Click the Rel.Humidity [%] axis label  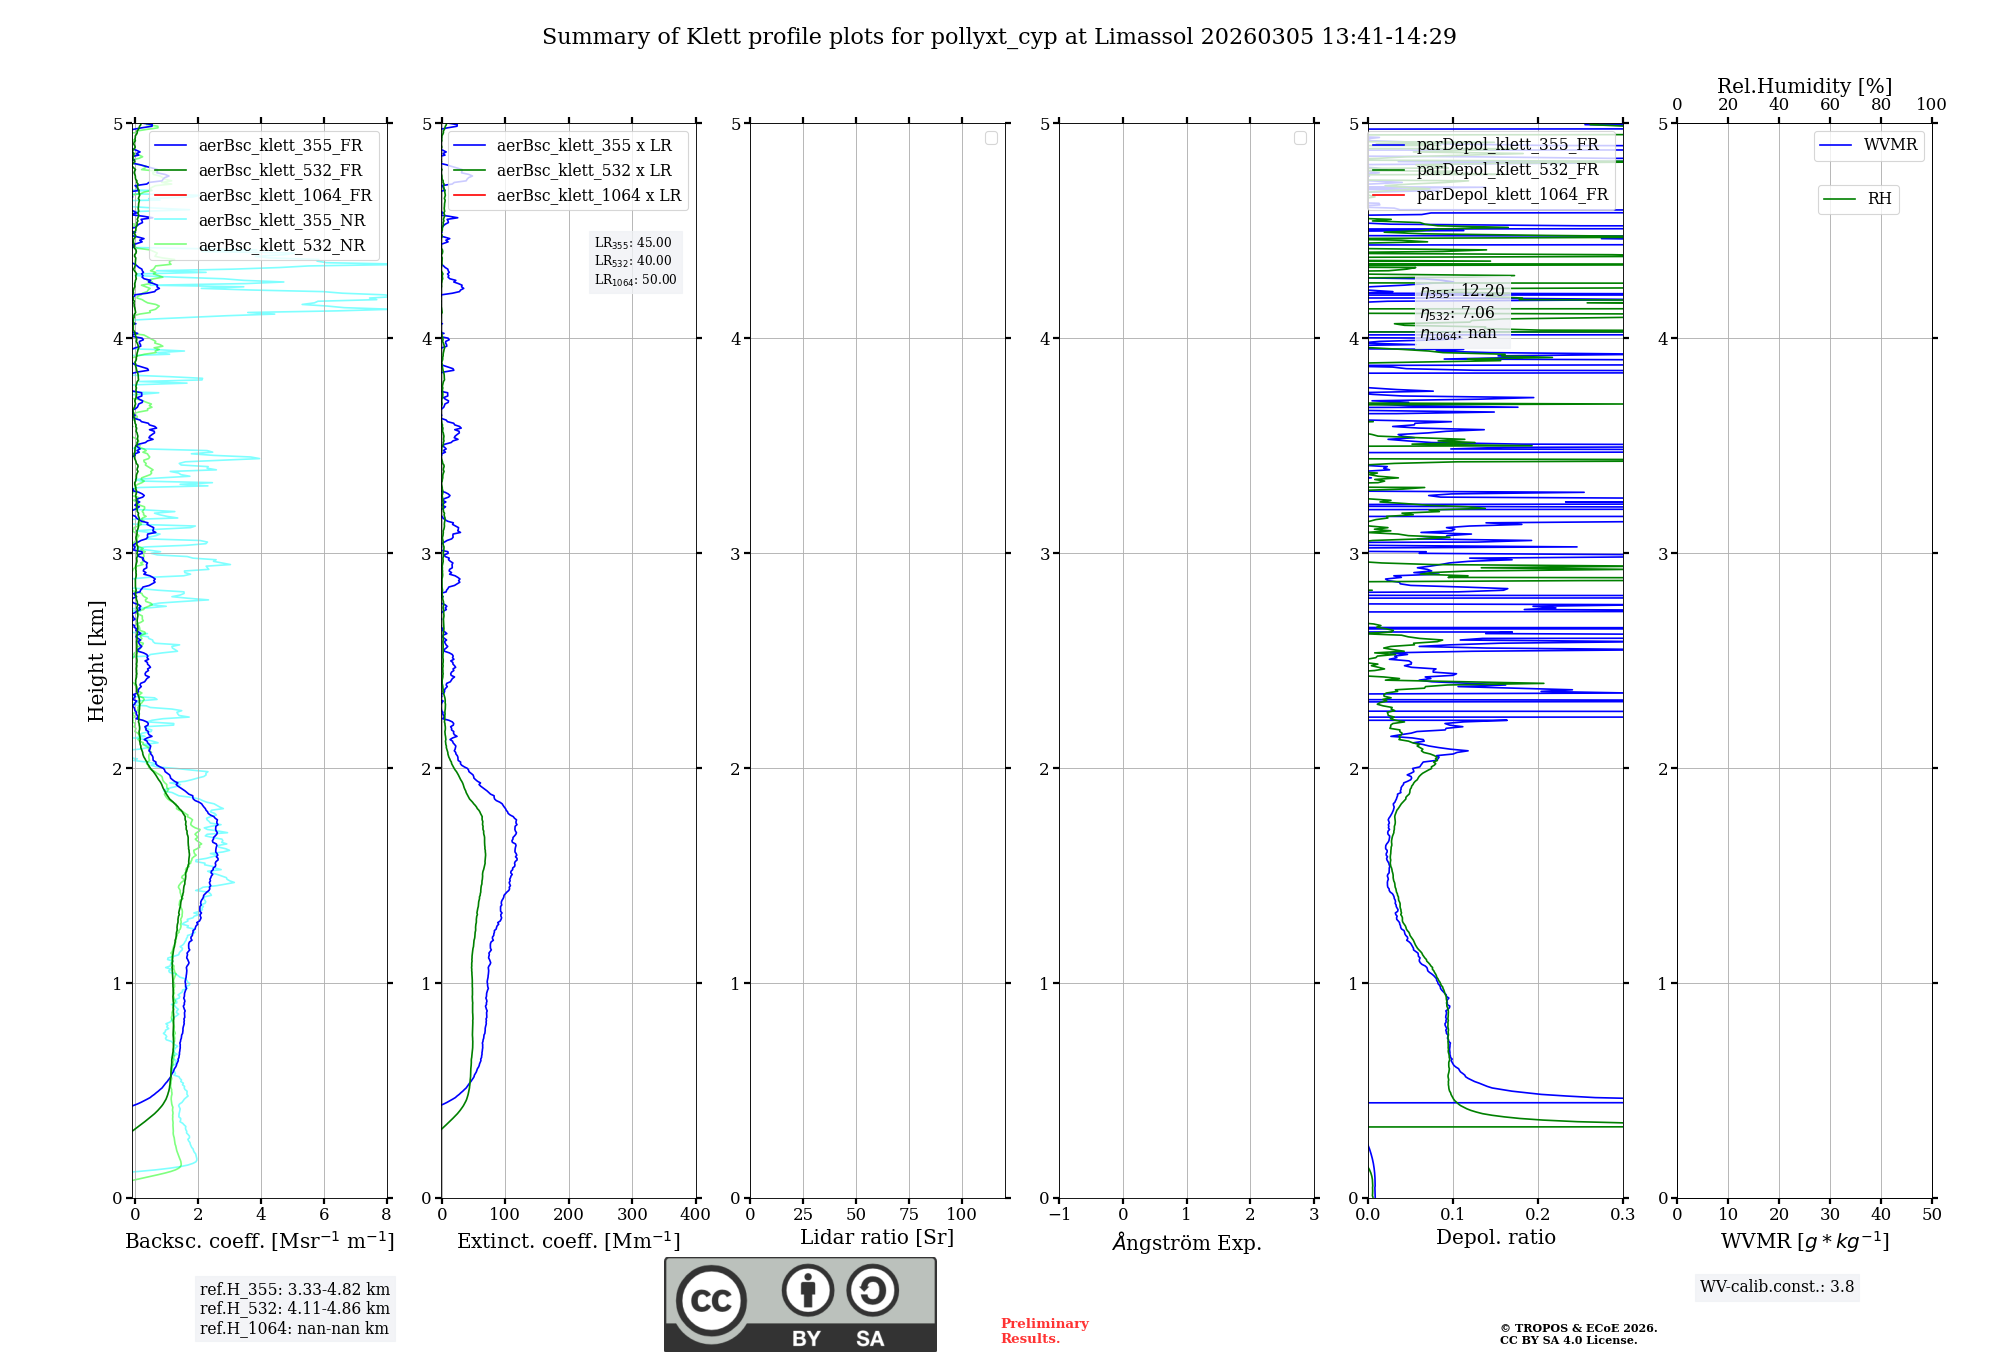pos(1803,86)
